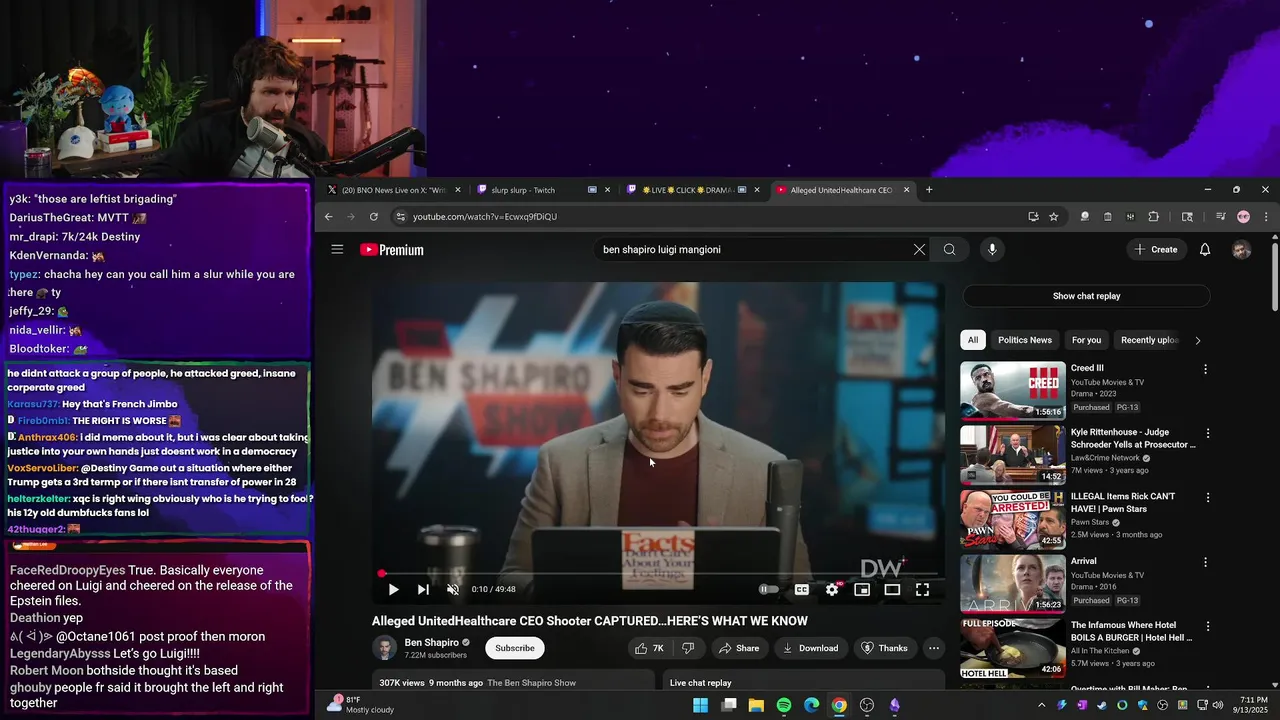The image size is (1280, 720).
Task: Skip to next video in player
Action: (x=423, y=590)
